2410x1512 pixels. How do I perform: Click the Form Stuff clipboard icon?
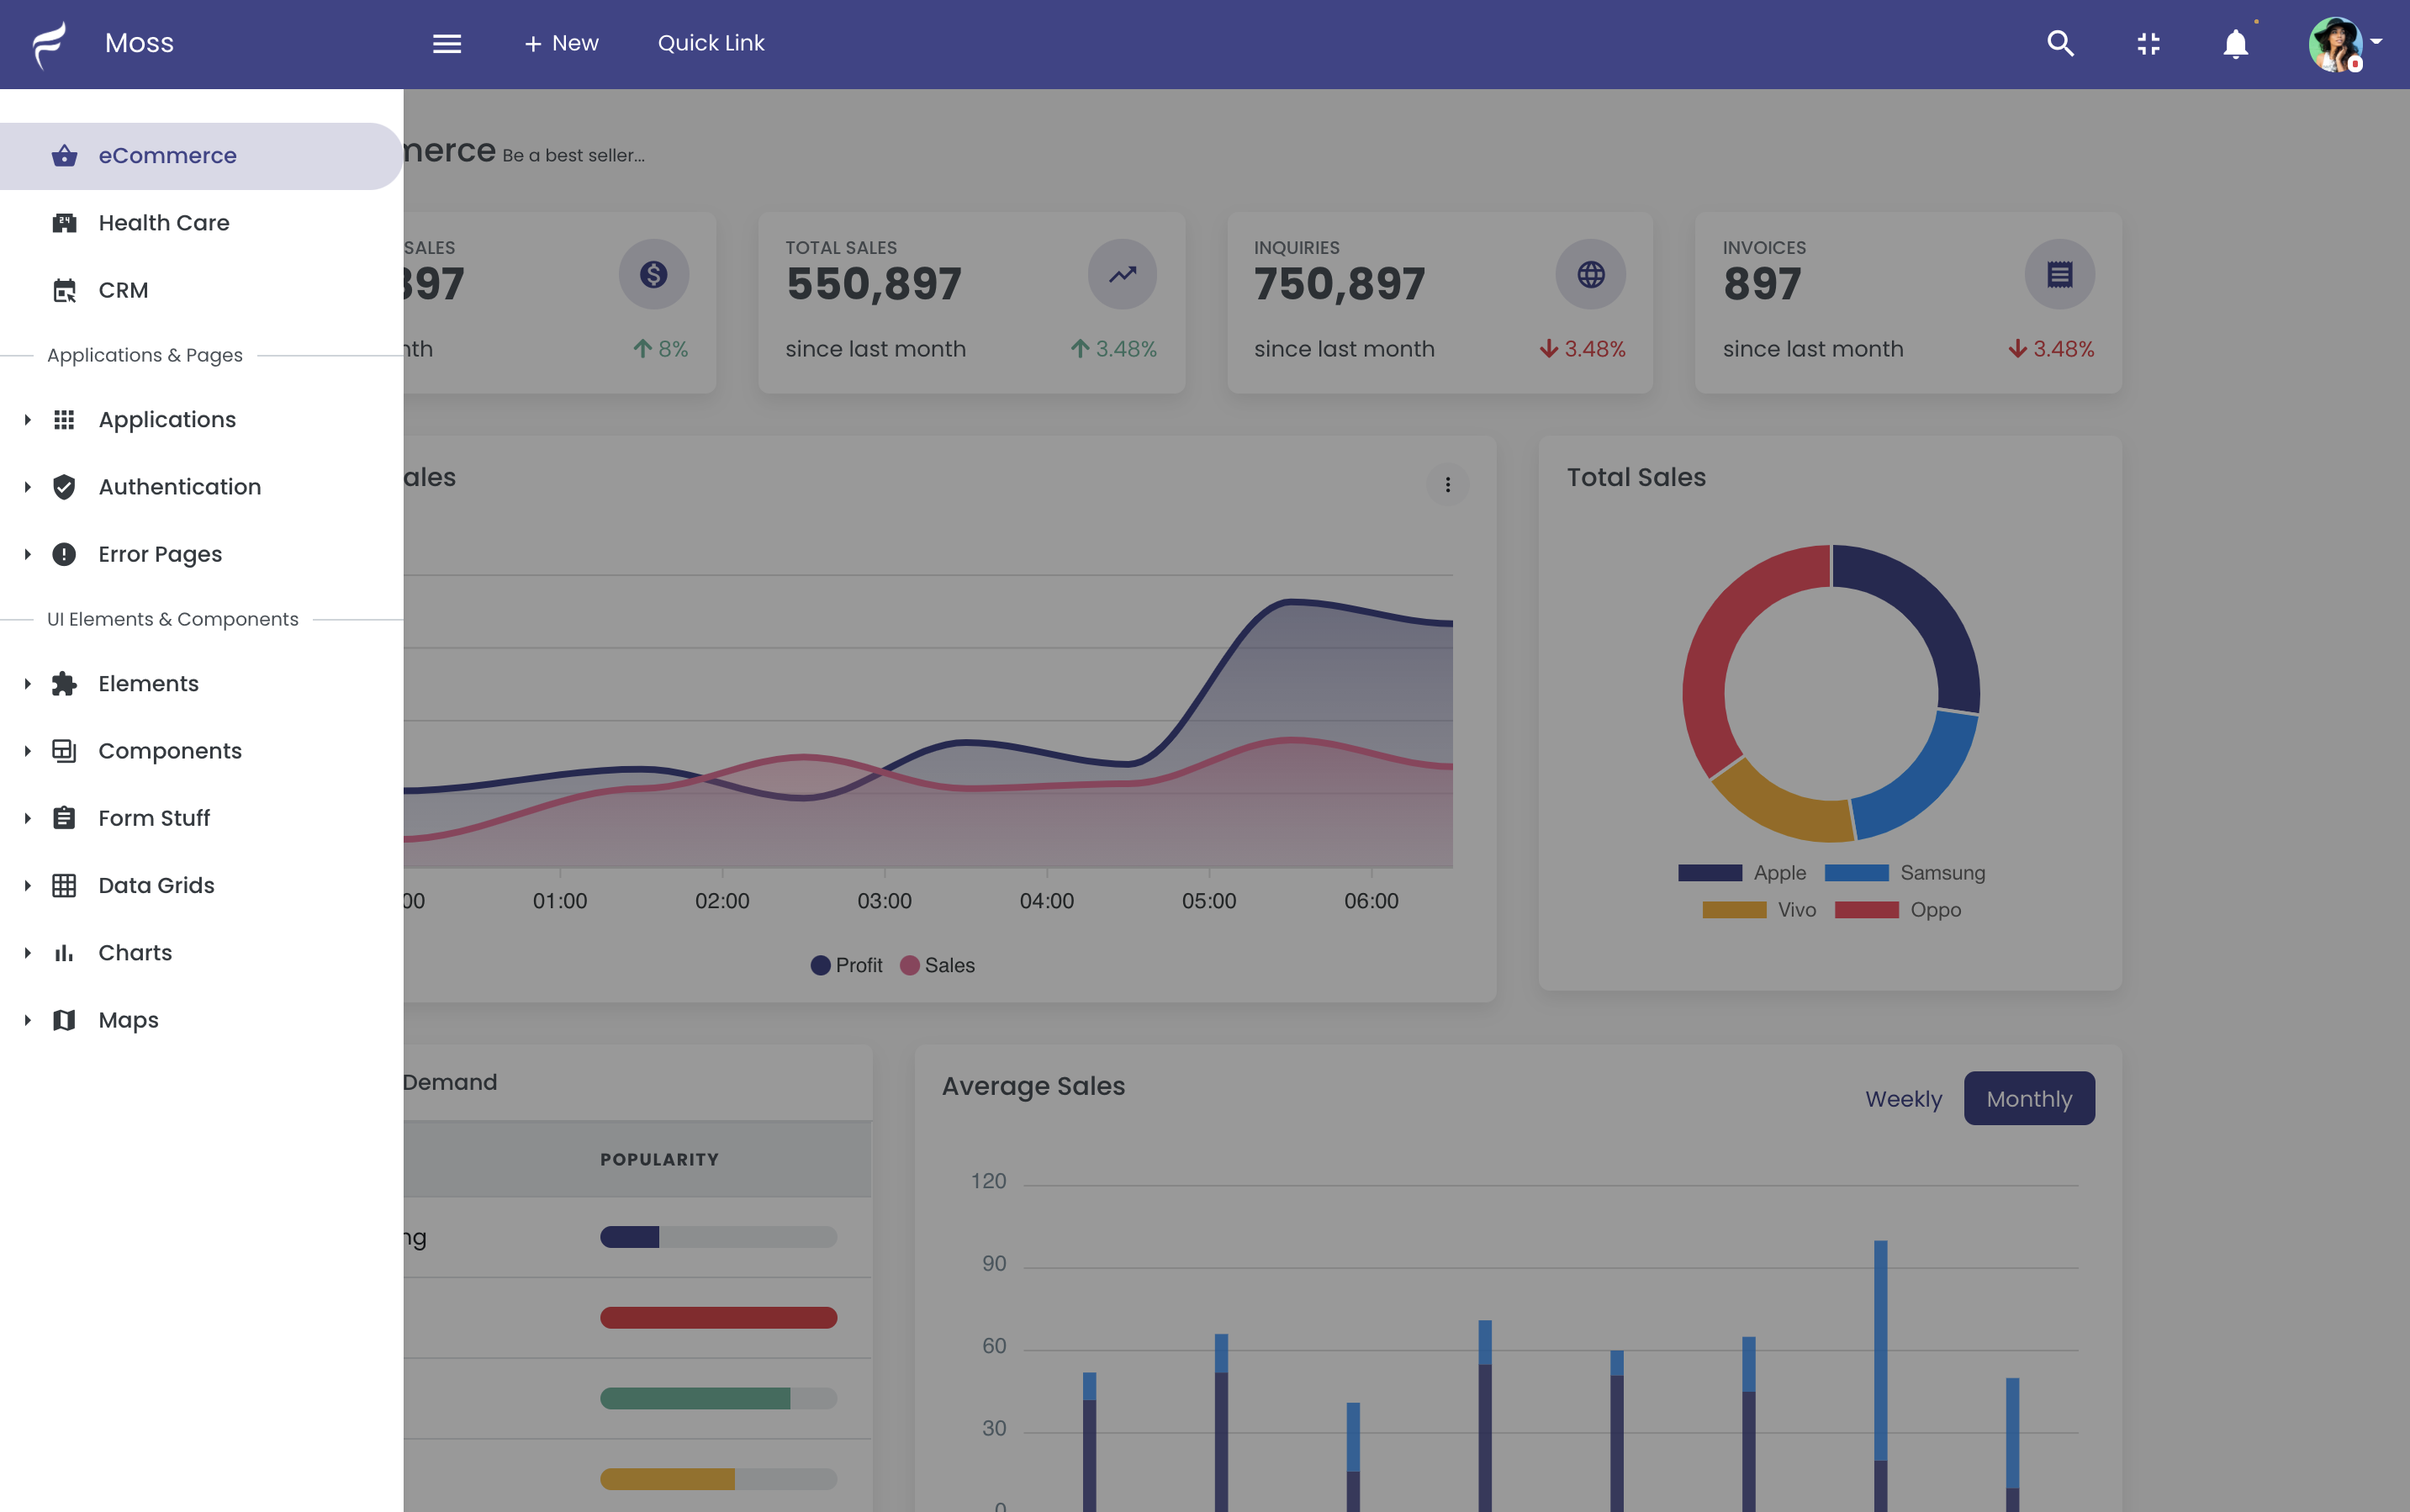pyautogui.click(x=64, y=818)
